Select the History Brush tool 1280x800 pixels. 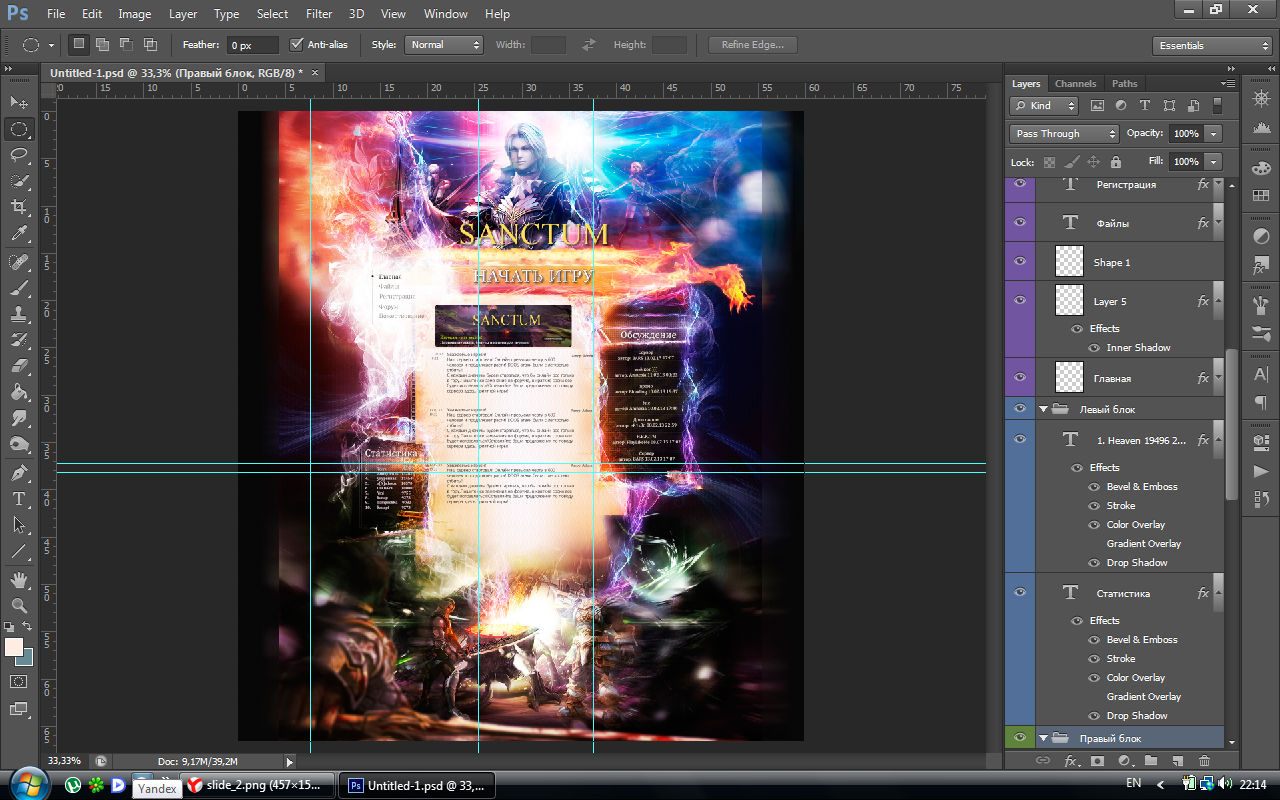(x=19, y=340)
